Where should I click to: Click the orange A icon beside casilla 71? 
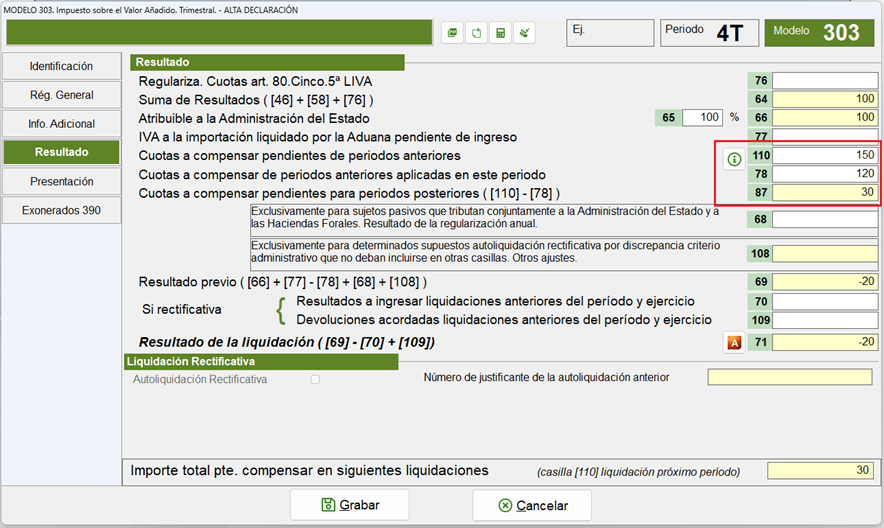734,343
